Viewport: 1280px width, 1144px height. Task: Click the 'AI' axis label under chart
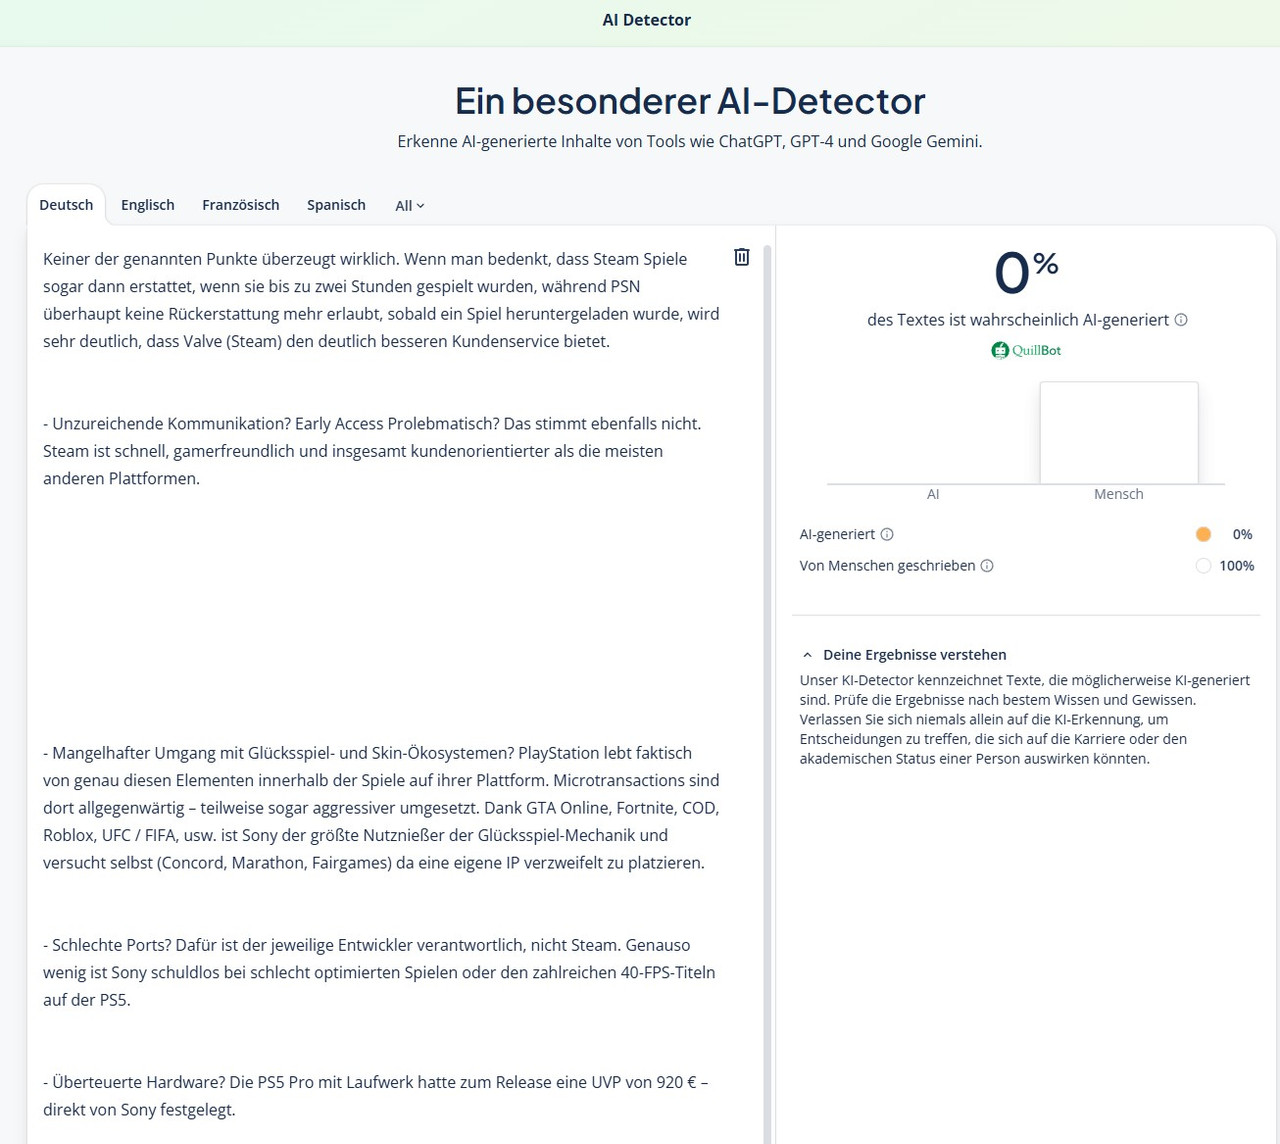pos(933,494)
